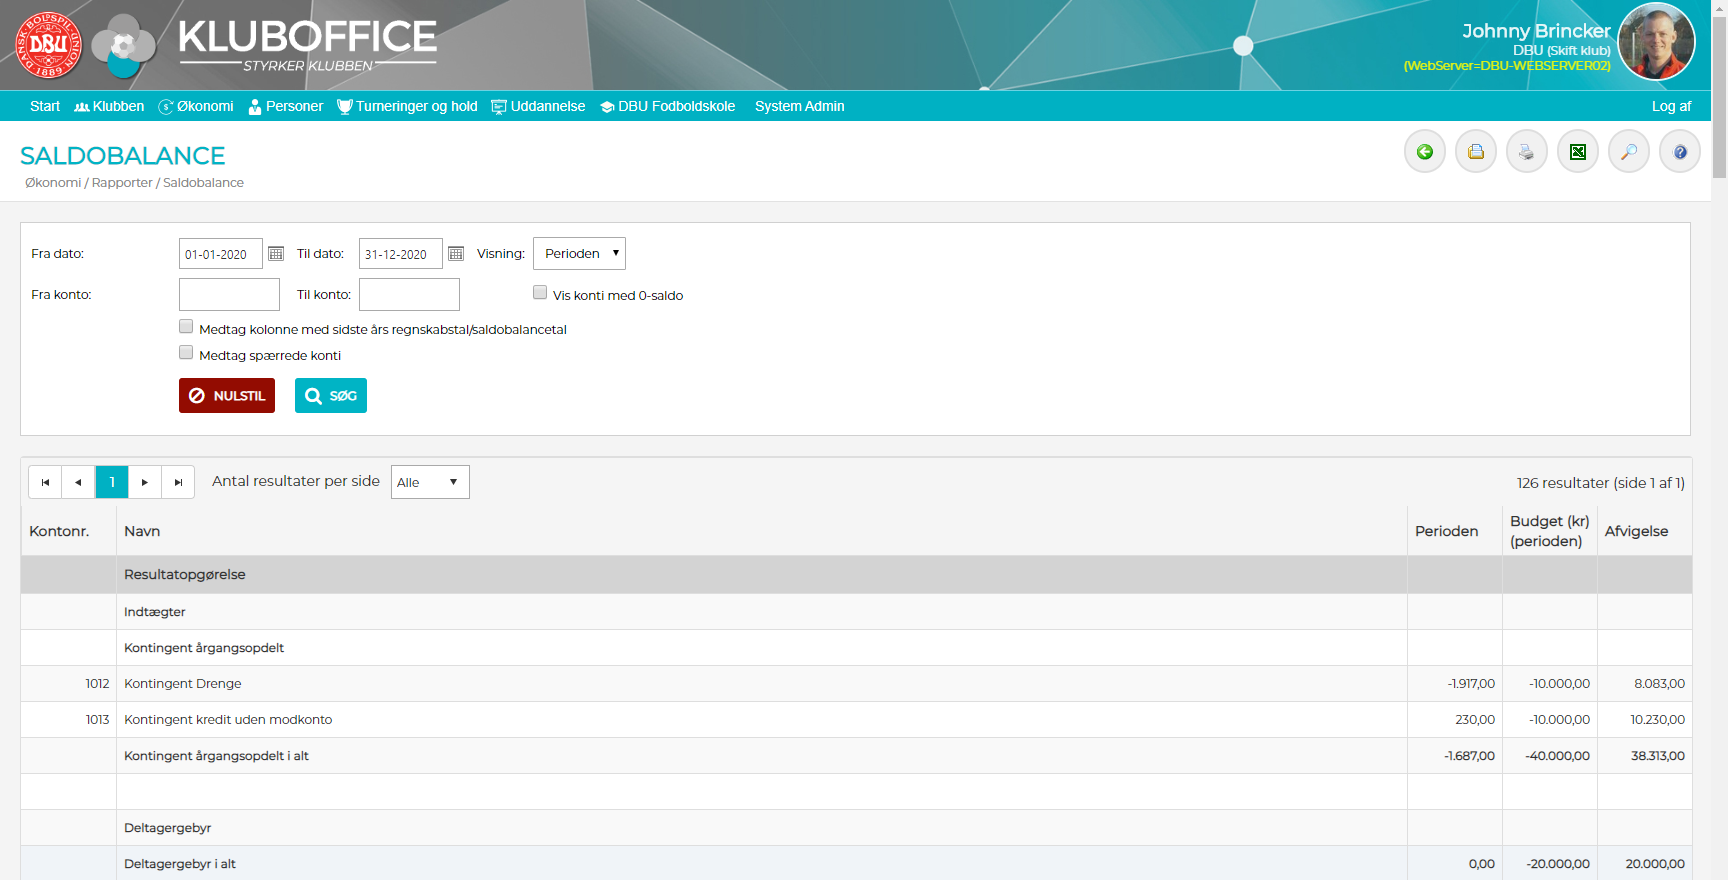Click the green back arrow icon

coord(1424,152)
